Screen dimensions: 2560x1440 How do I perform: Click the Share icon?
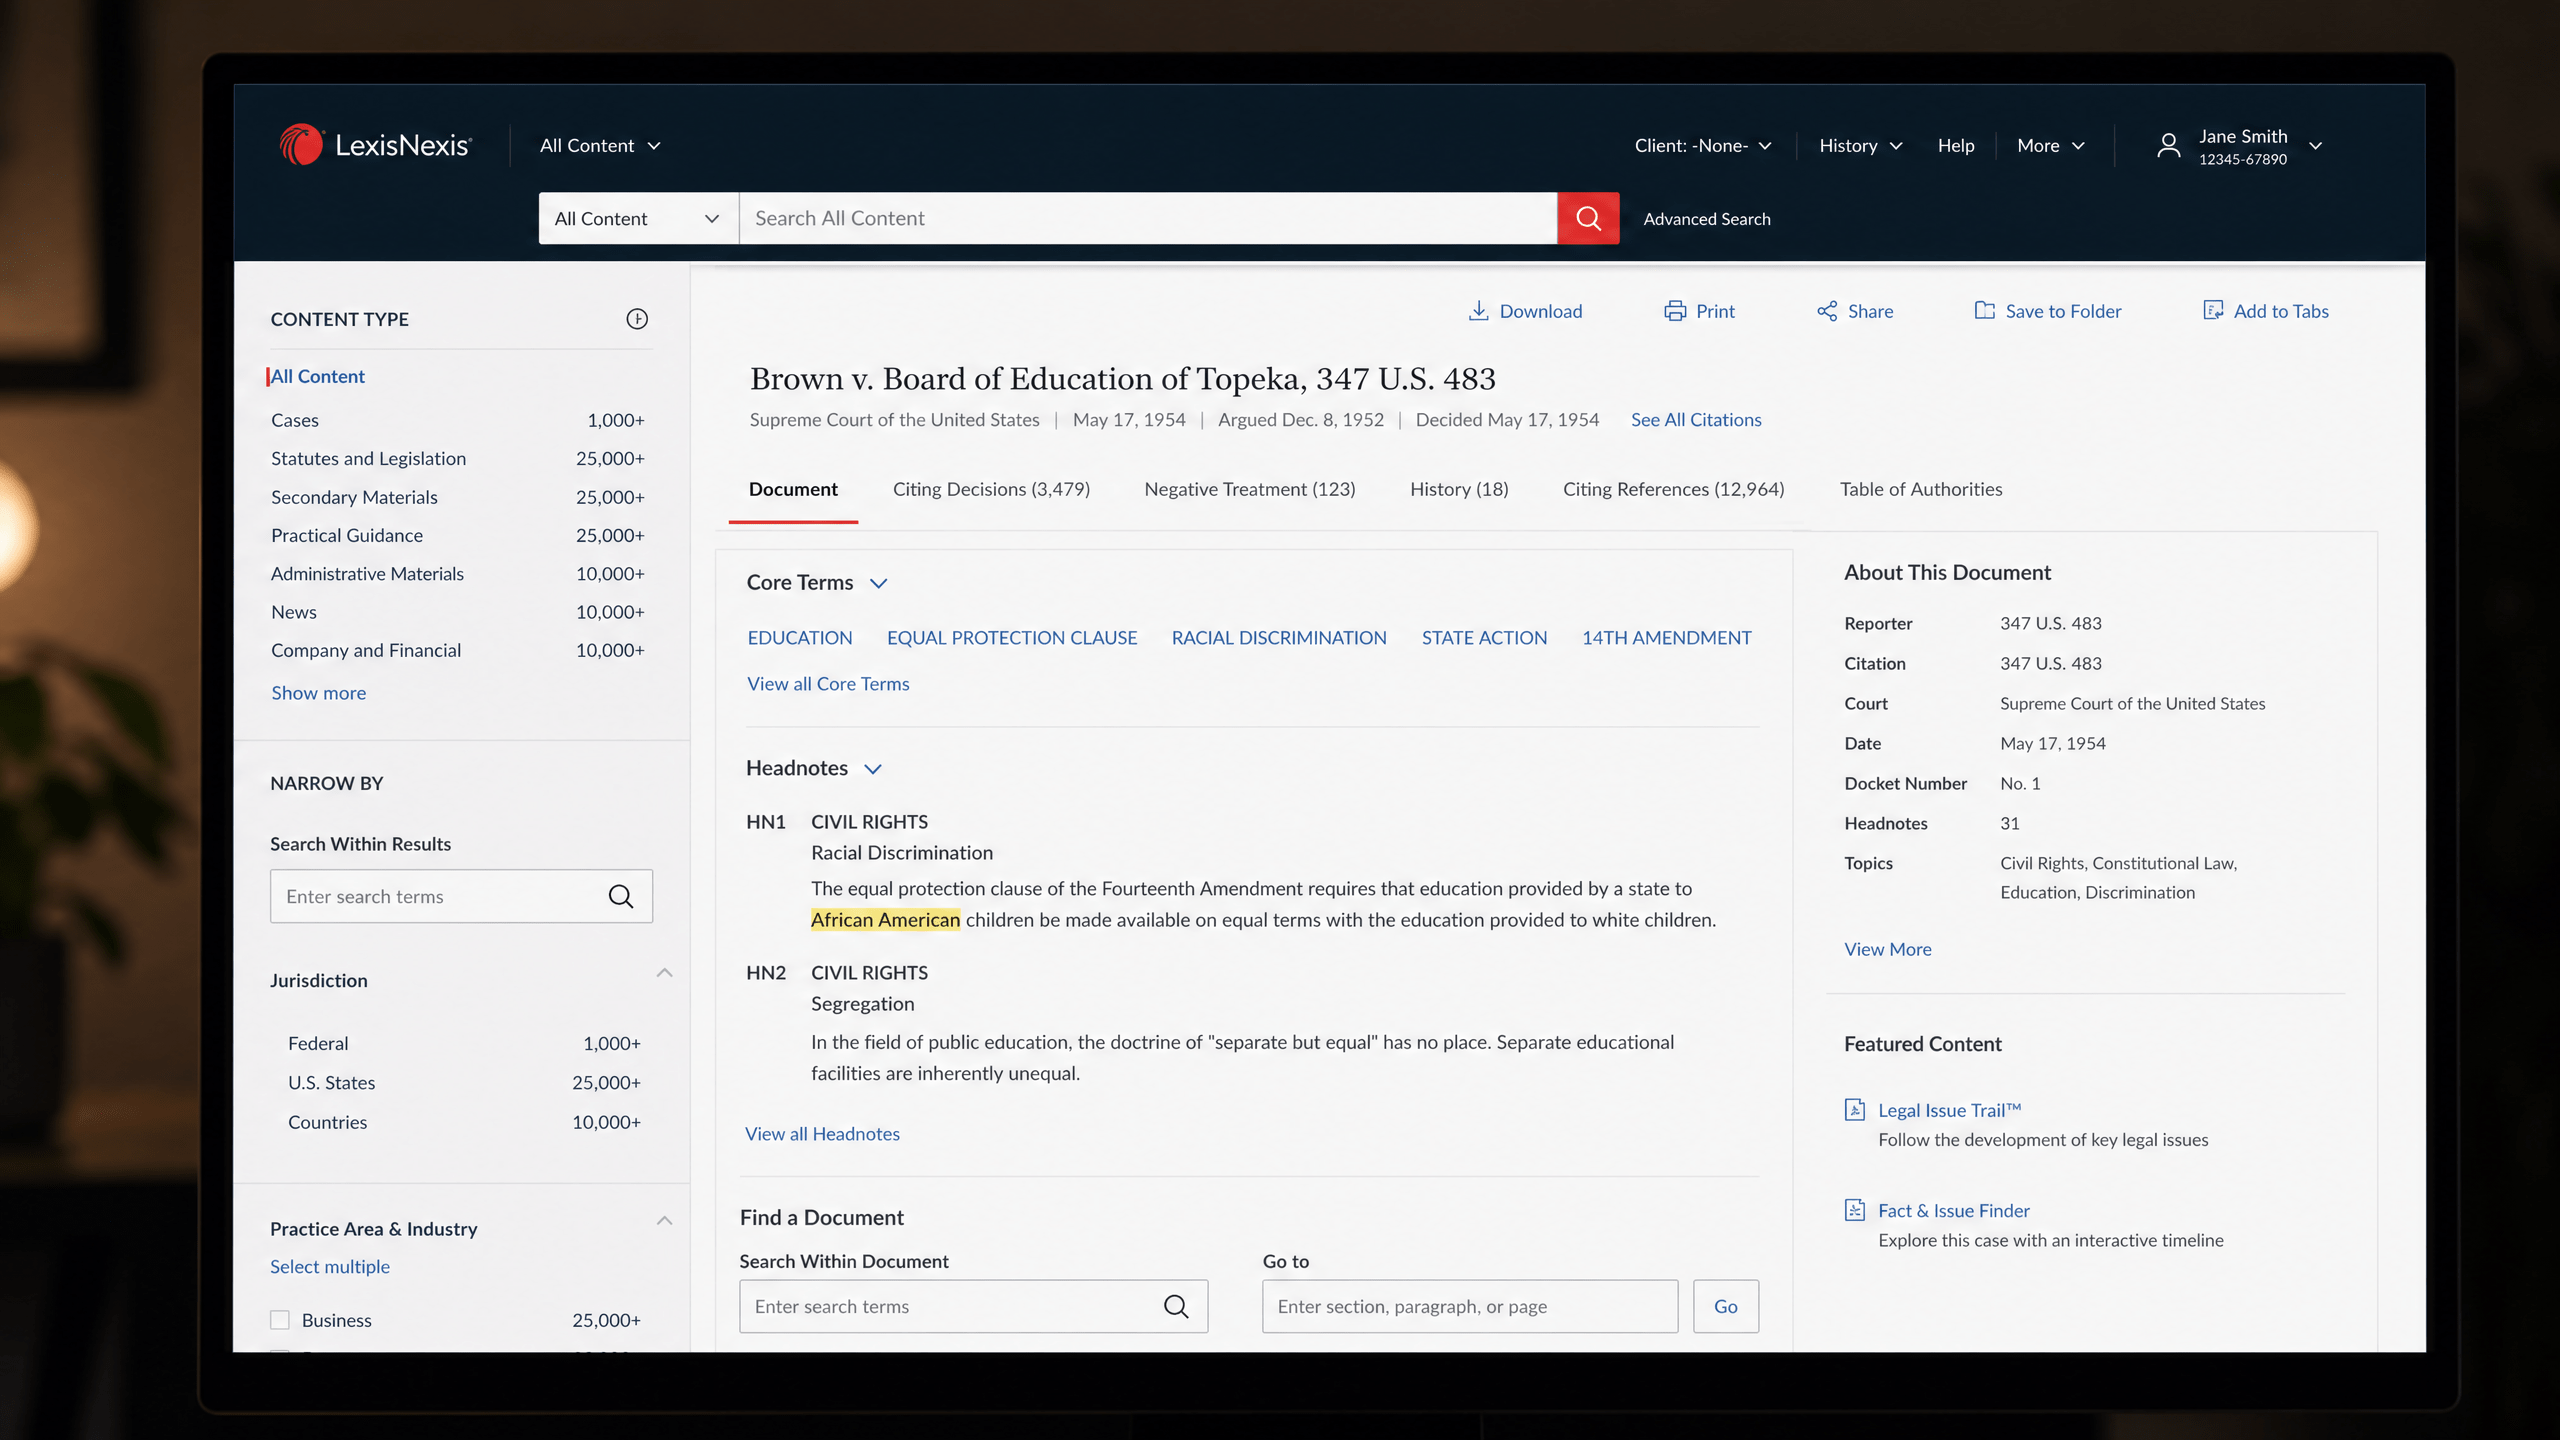point(1827,311)
